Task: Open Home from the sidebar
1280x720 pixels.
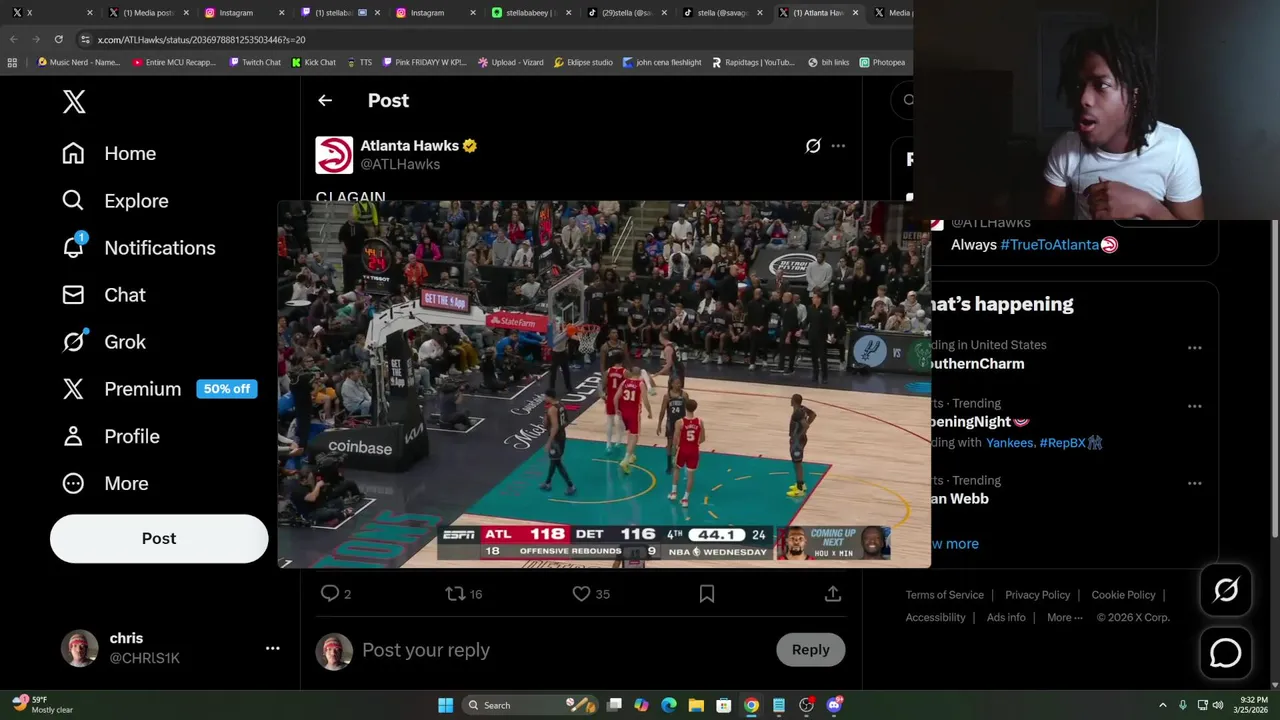Action: click(x=109, y=153)
